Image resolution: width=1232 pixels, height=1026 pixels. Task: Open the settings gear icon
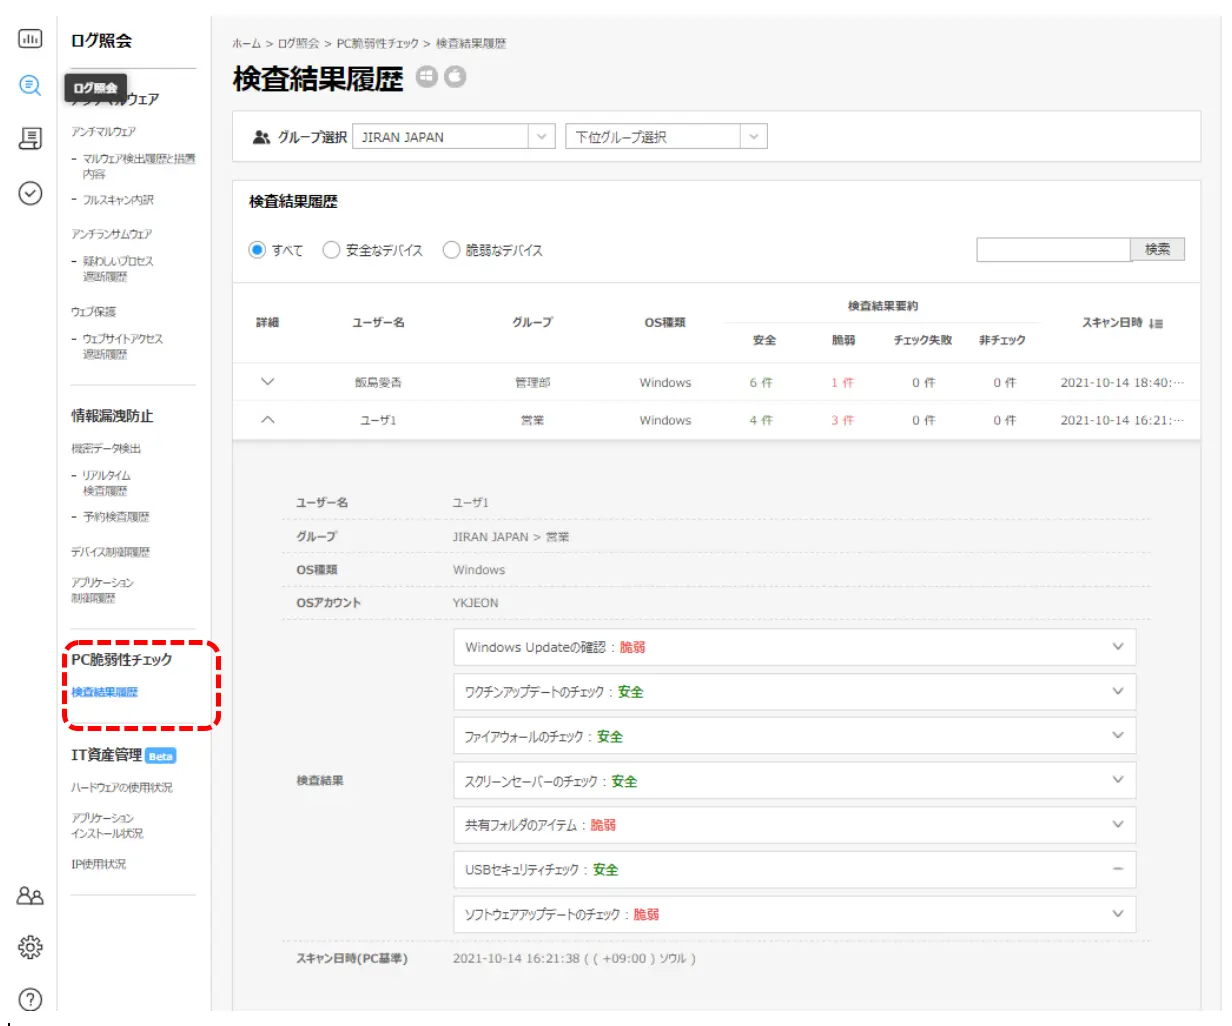(30, 947)
